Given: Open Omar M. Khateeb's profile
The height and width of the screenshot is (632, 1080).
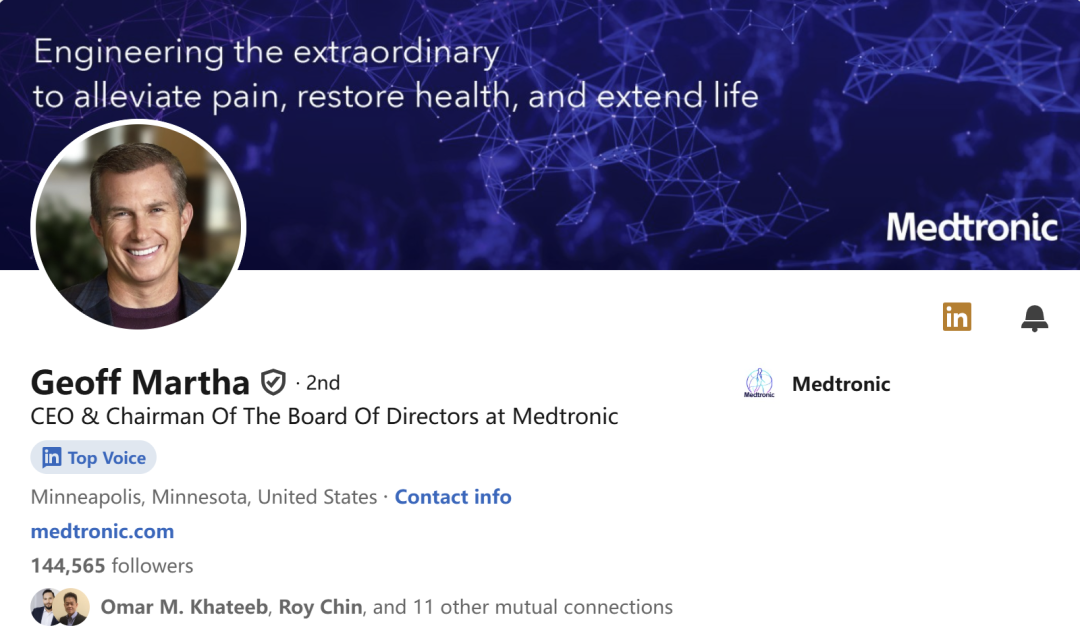Looking at the screenshot, I should 184,607.
